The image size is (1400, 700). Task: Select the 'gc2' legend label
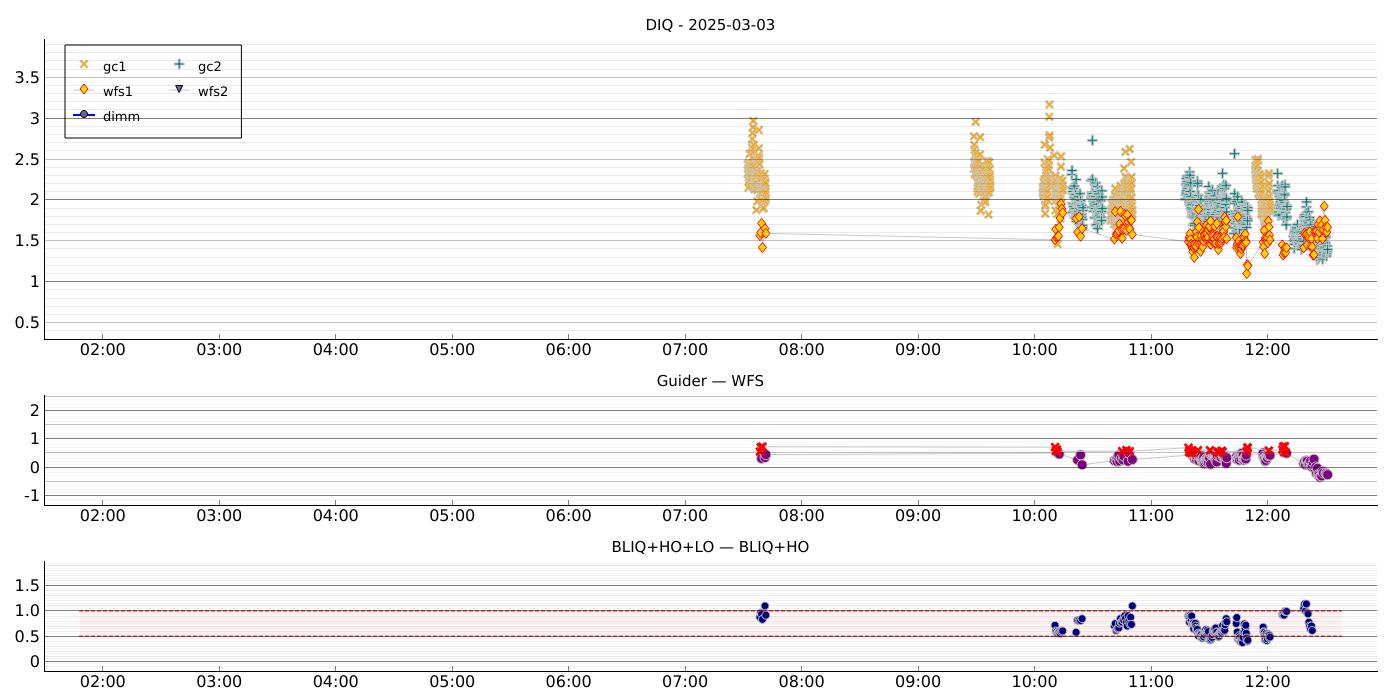click(x=209, y=66)
